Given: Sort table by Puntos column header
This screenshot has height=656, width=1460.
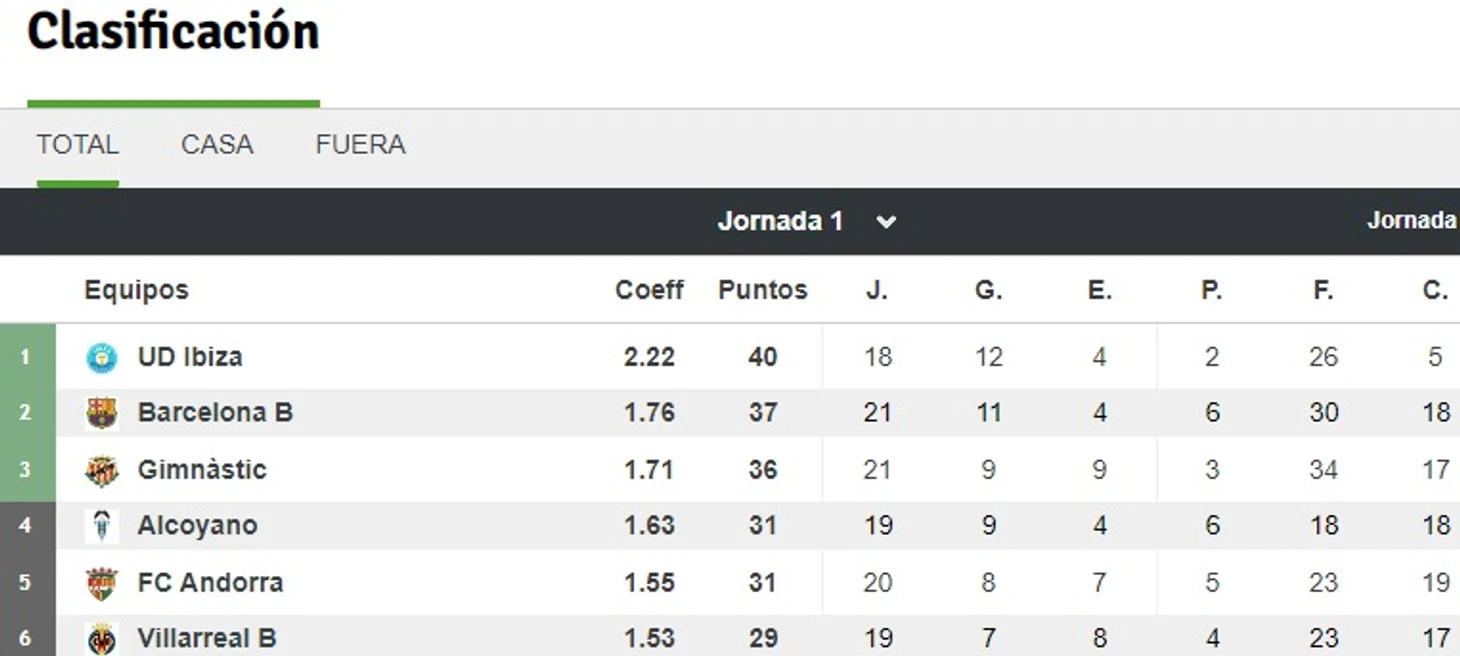Looking at the screenshot, I should [x=762, y=290].
